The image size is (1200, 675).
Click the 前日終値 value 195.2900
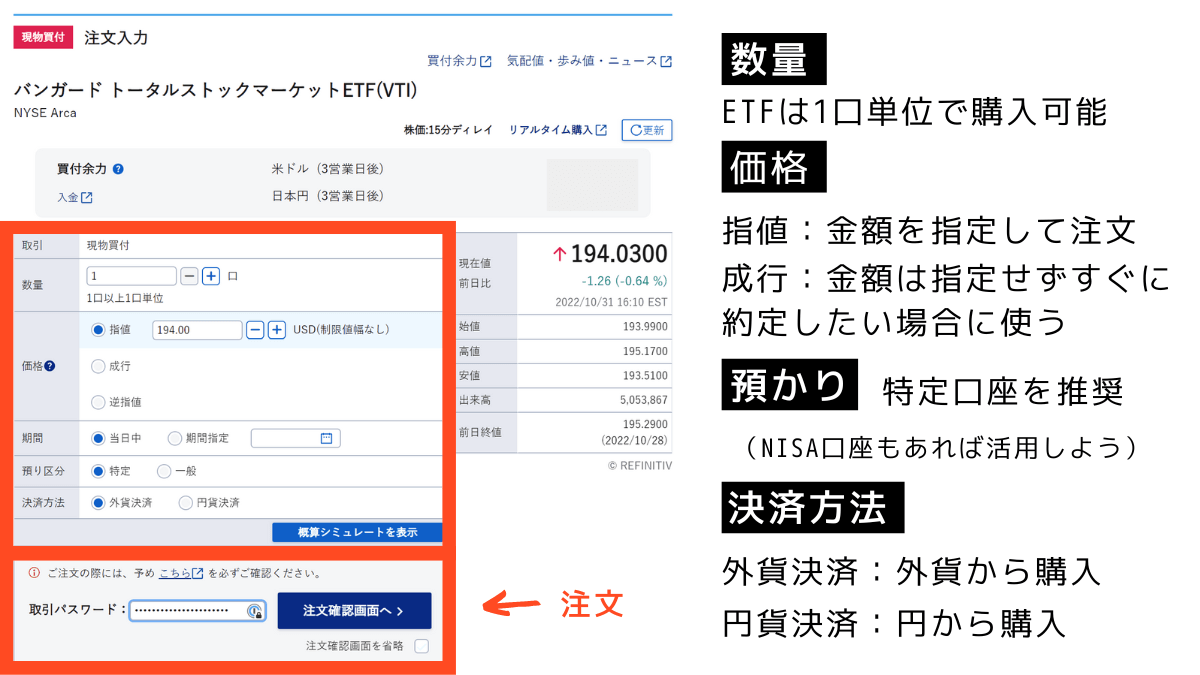(644, 425)
